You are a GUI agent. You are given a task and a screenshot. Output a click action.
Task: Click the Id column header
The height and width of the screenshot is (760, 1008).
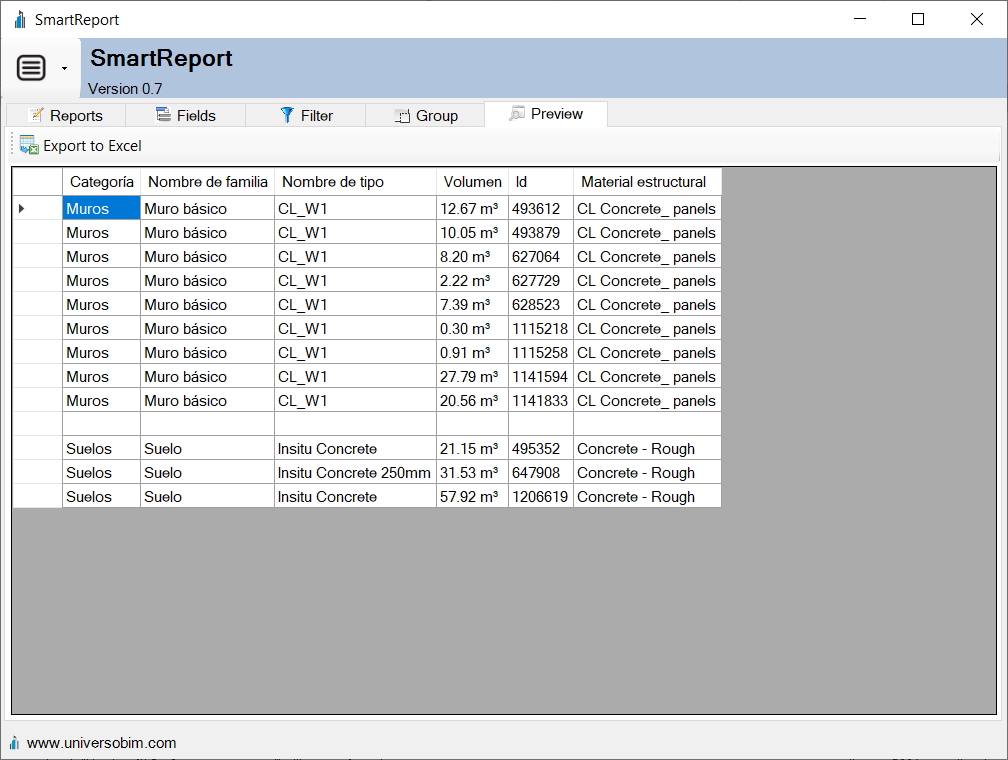tap(541, 182)
